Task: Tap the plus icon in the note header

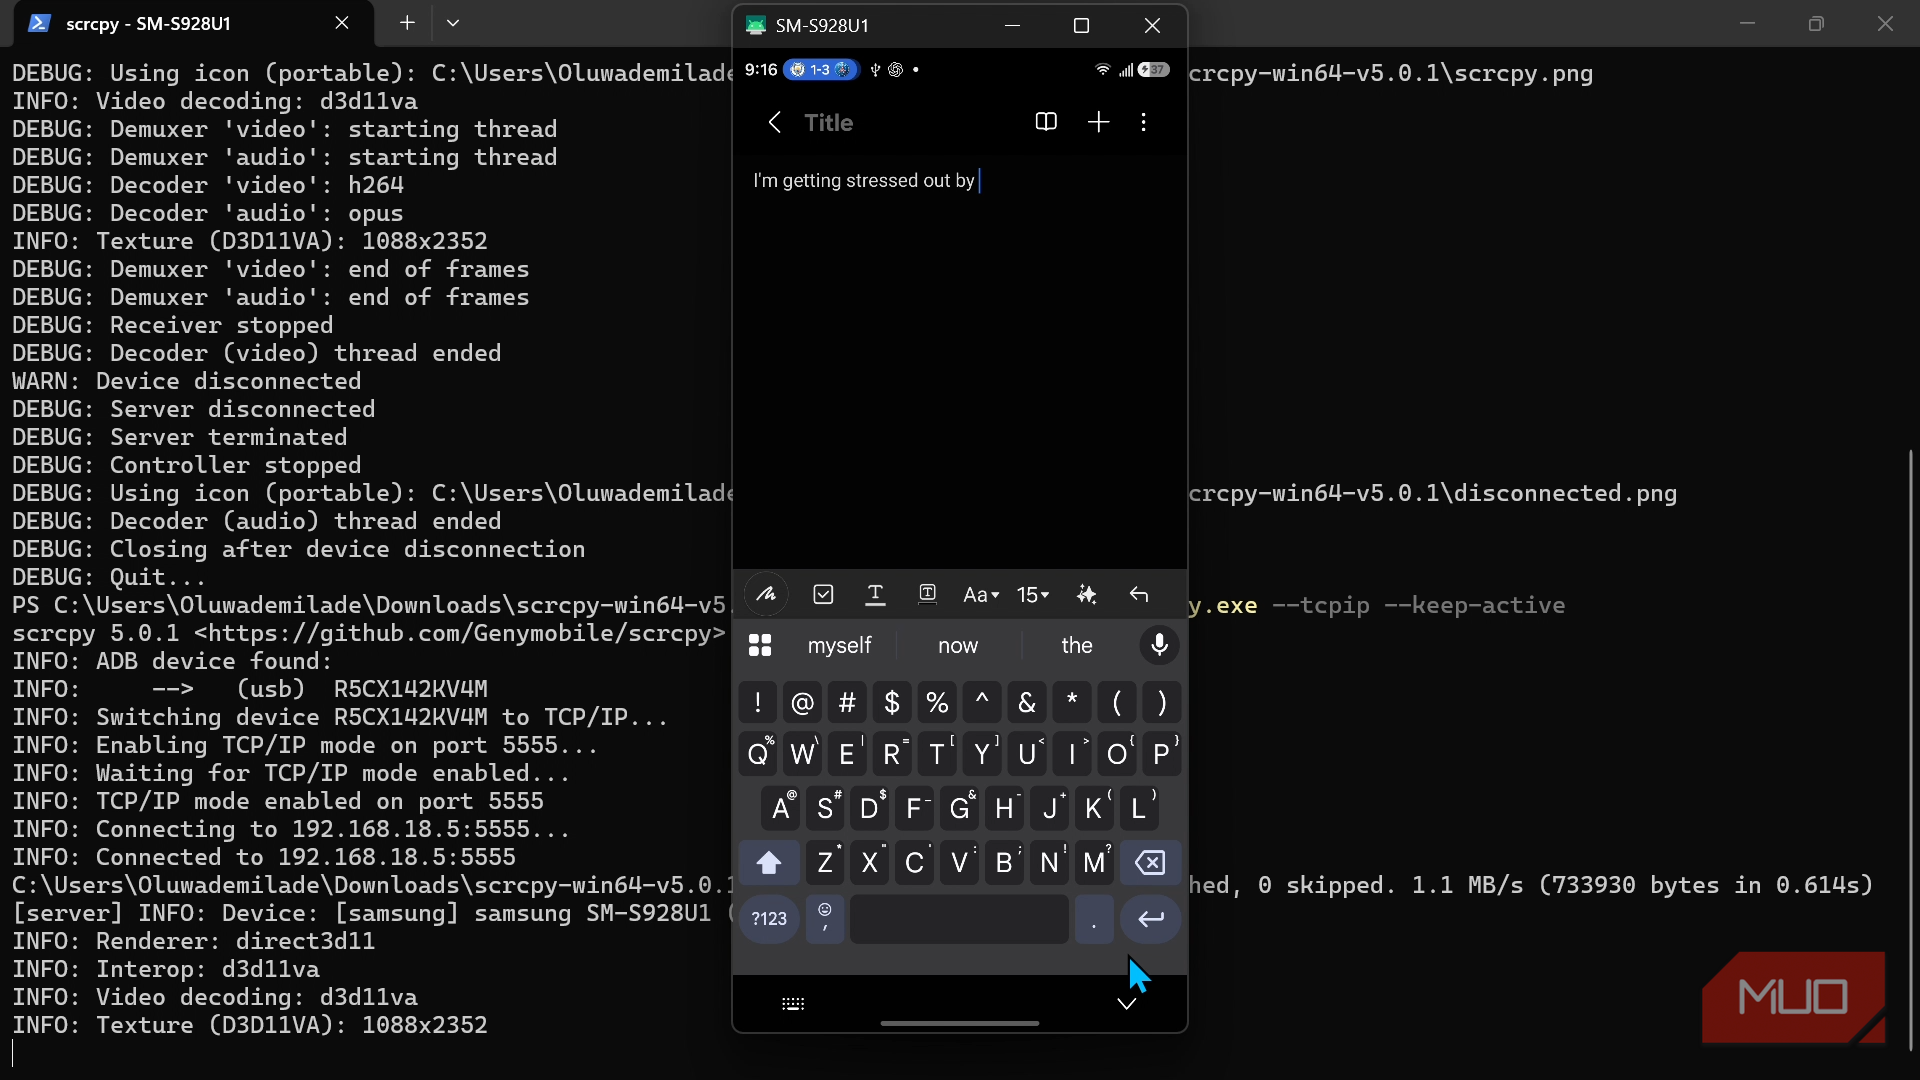Action: coord(1098,122)
